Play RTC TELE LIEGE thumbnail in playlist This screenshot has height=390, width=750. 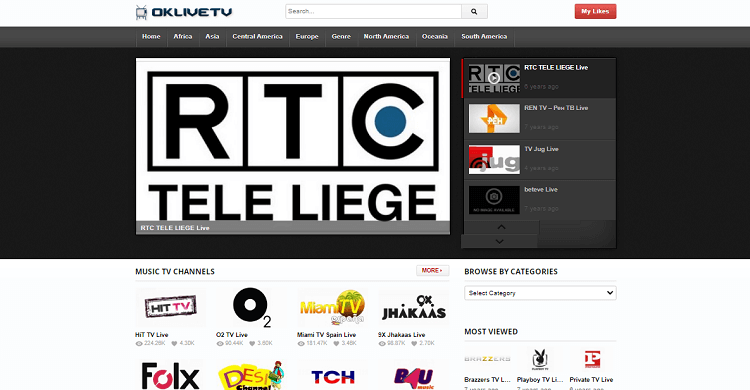494,78
